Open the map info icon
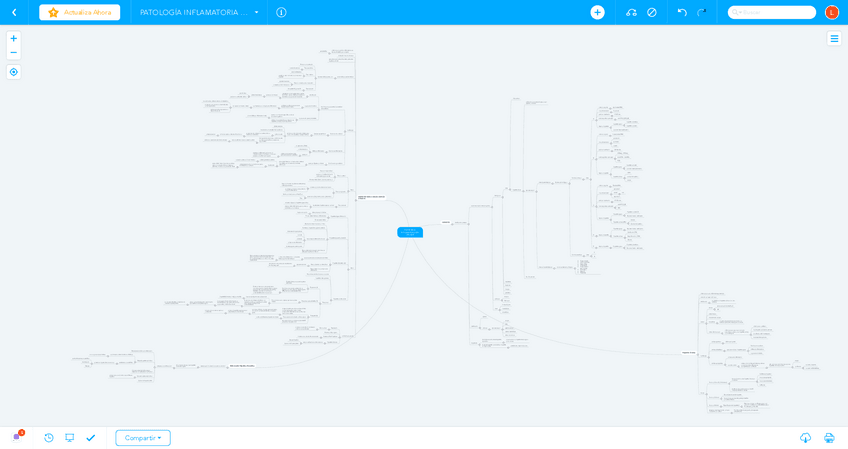Image resolution: width=848 pixels, height=449 pixels. [281, 12]
